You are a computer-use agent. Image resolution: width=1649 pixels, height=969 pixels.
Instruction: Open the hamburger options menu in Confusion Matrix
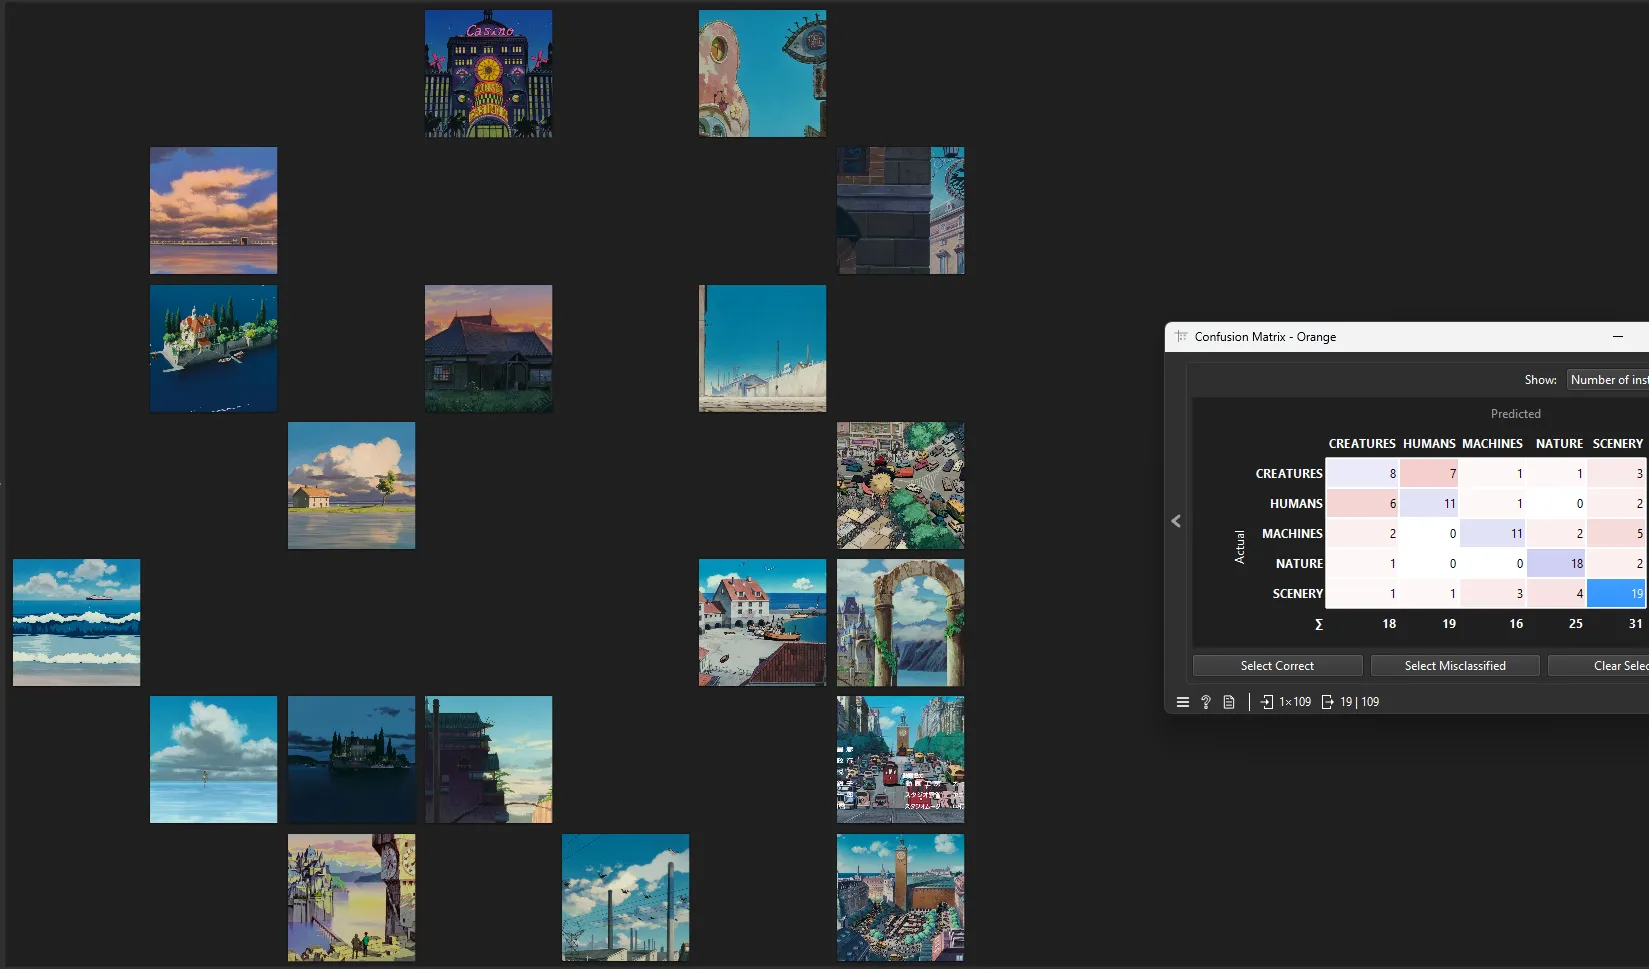pyautogui.click(x=1182, y=701)
